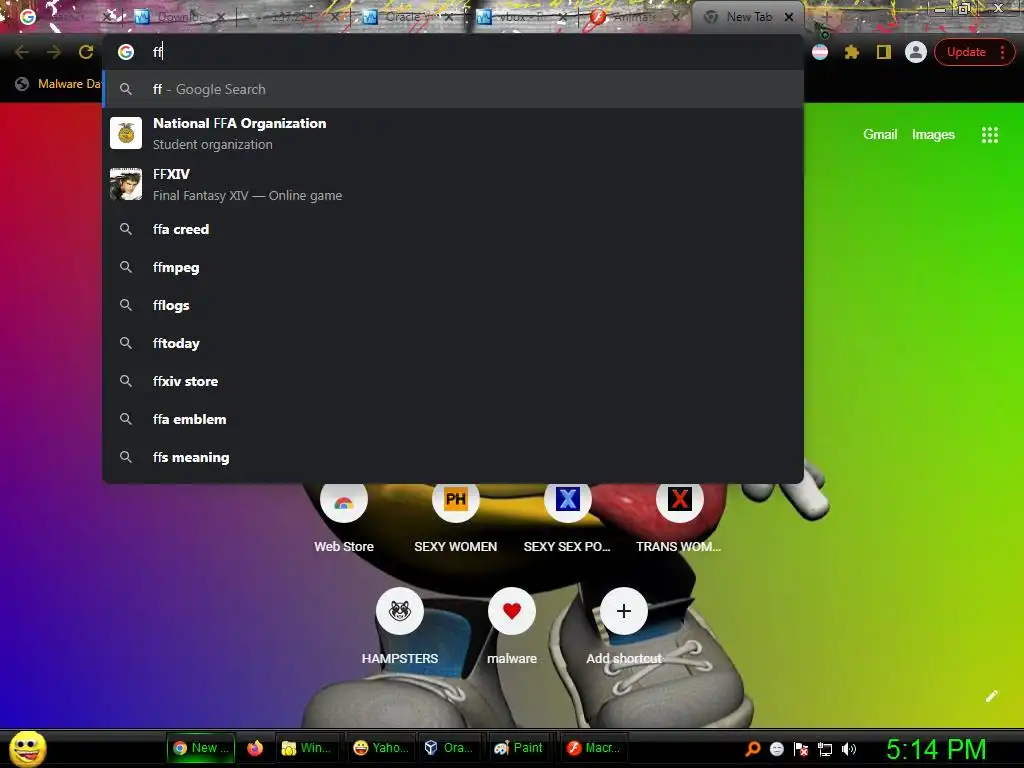
Task: Click the browser back arrow
Action: (x=22, y=52)
